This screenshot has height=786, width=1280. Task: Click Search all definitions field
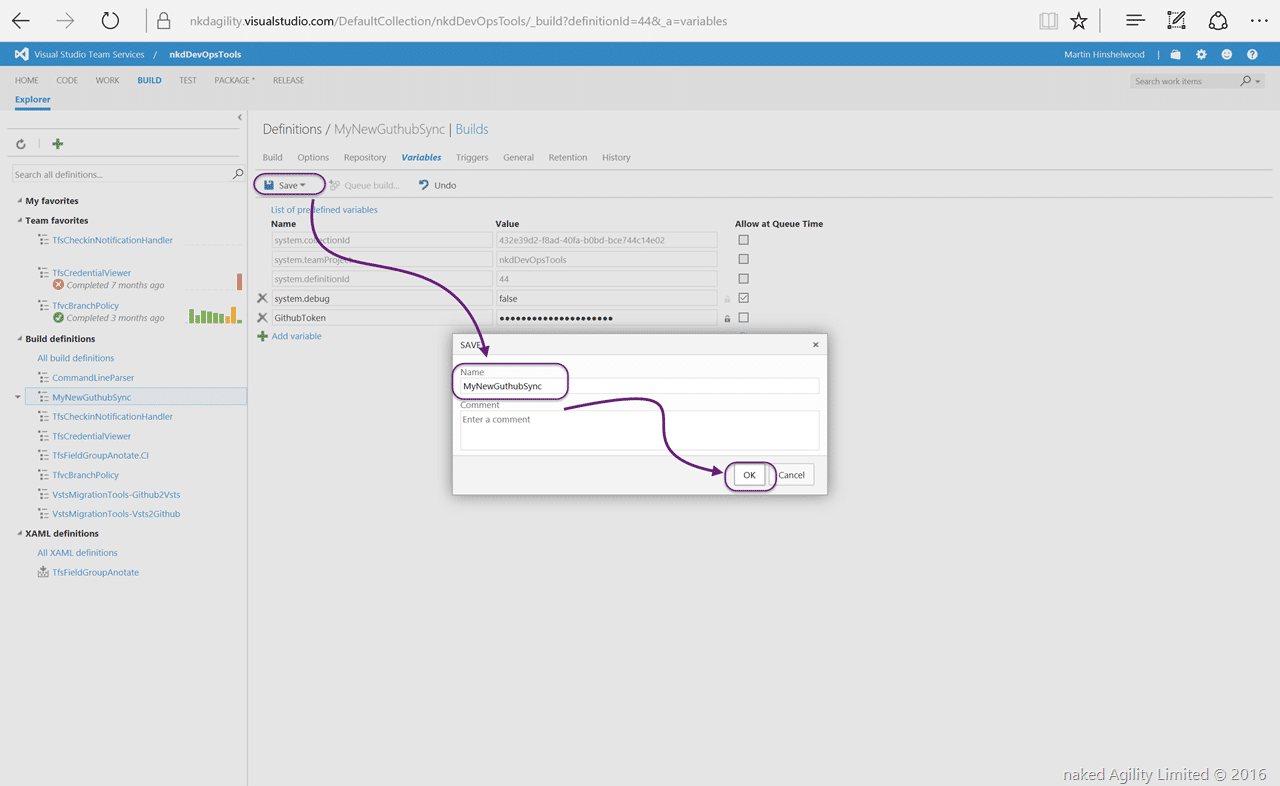(x=121, y=174)
